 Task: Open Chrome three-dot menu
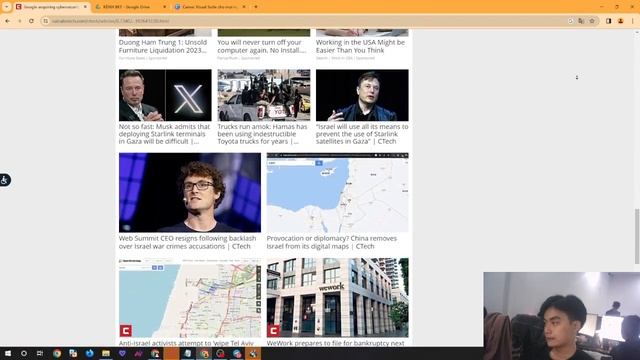[x=633, y=21]
